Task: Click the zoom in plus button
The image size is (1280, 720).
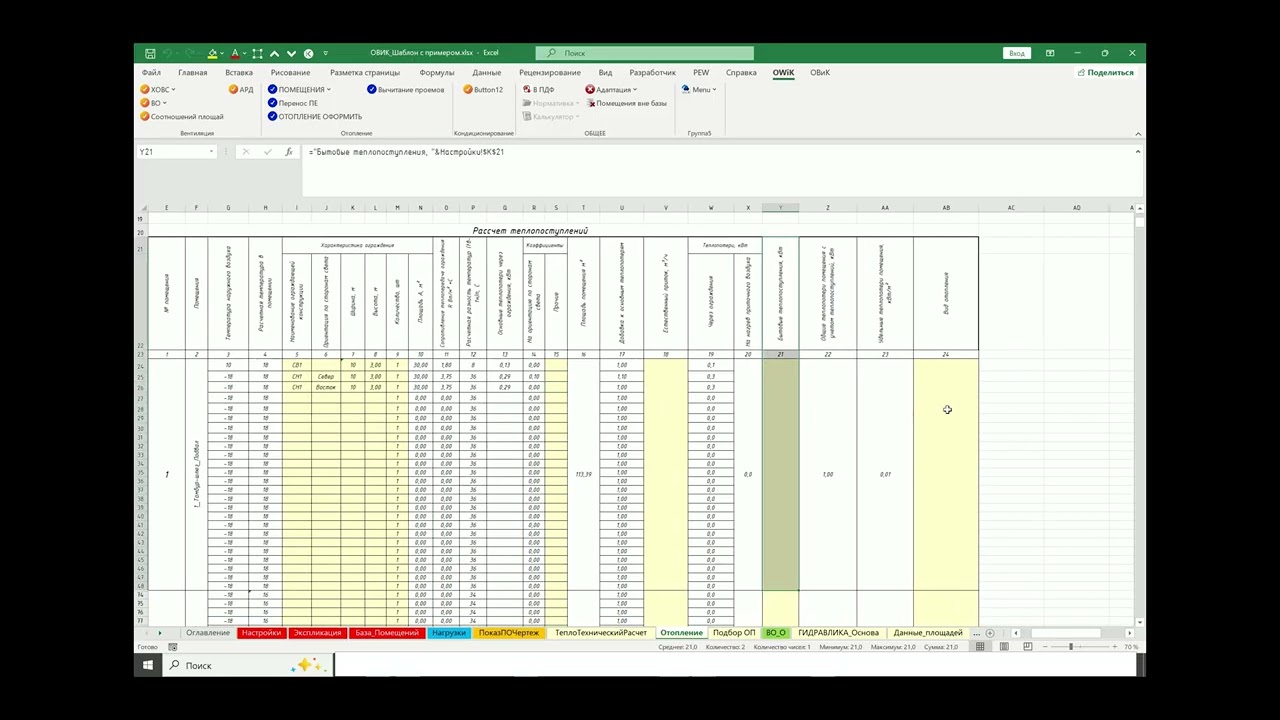Action: click(1115, 647)
